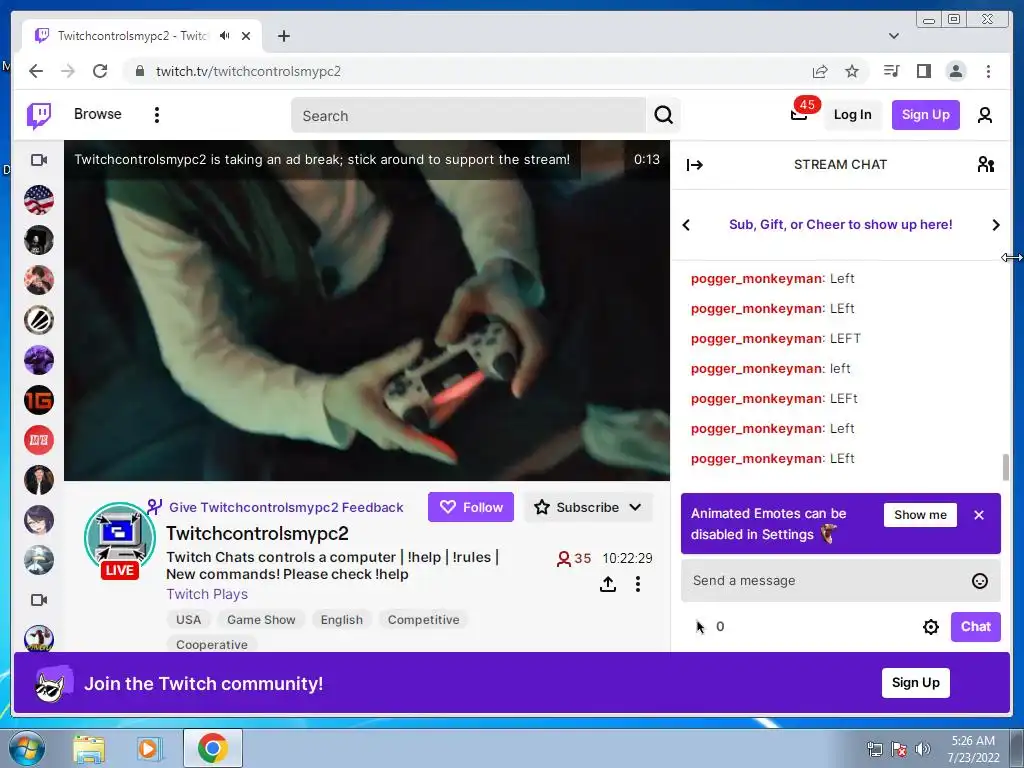The height and width of the screenshot is (768, 1024).
Task: Select the English tag
Action: tap(342, 620)
